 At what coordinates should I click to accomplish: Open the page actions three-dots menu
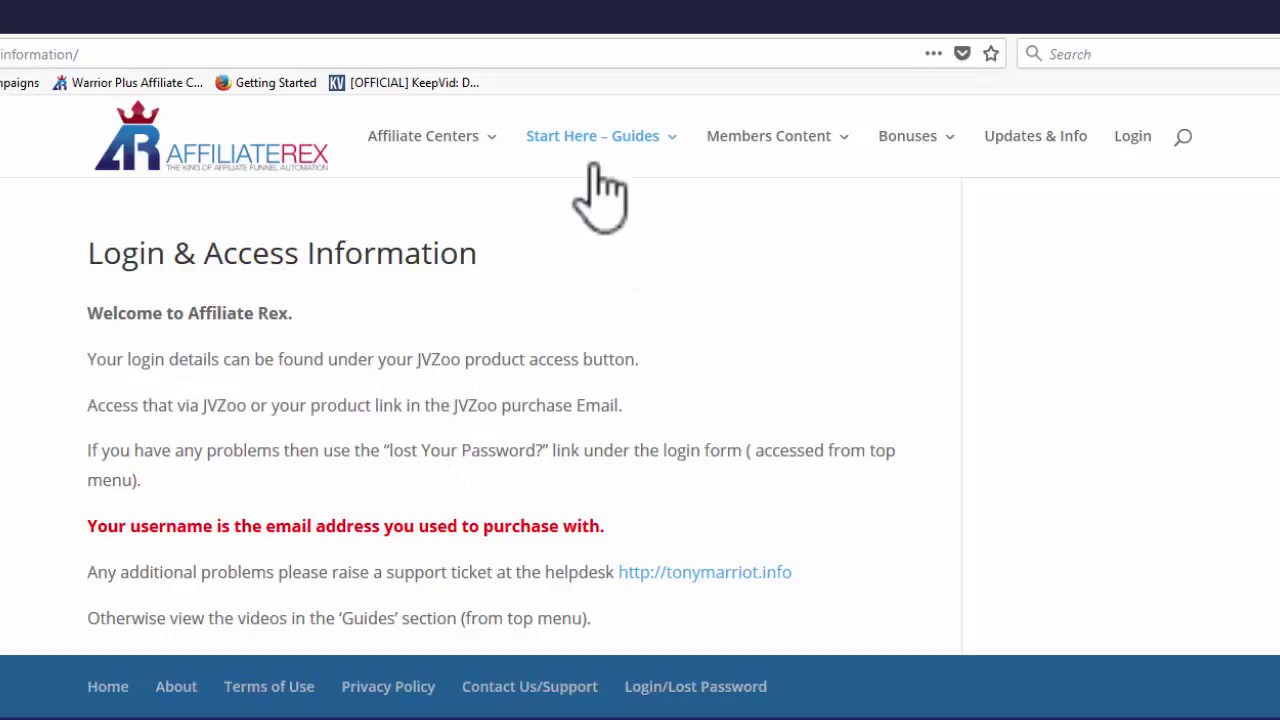933,54
